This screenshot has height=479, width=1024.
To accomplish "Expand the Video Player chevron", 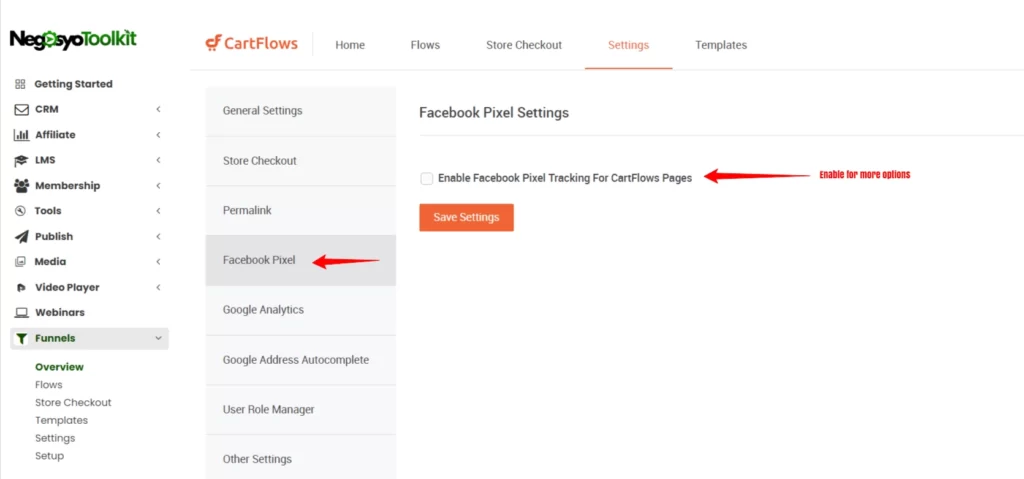I will click(x=158, y=288).
